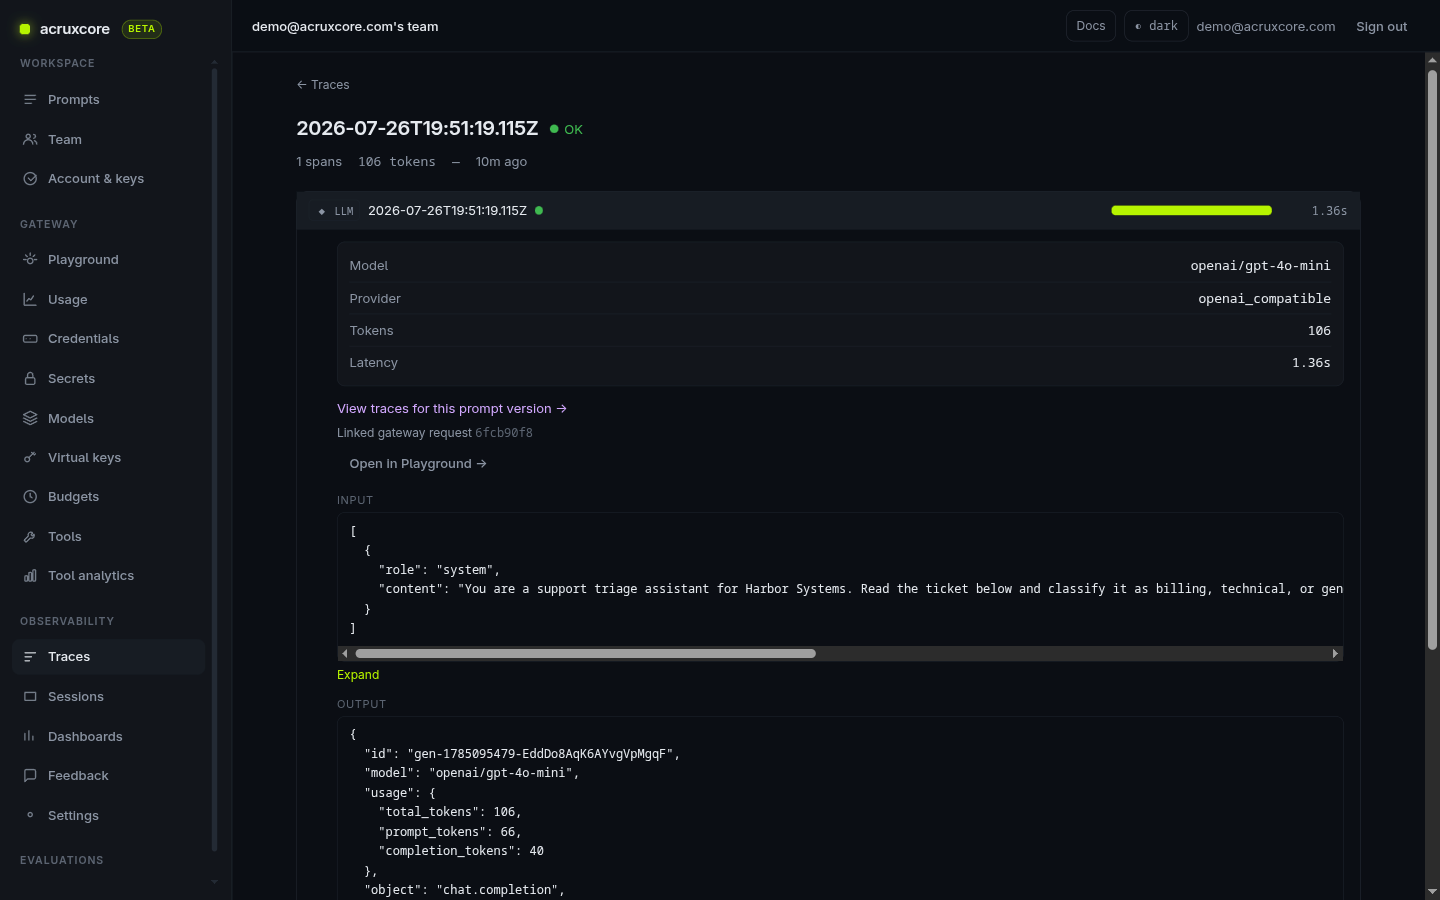1440x900 pixels.
Task: Open Settings via its sidebar icon
Action: 30,816
